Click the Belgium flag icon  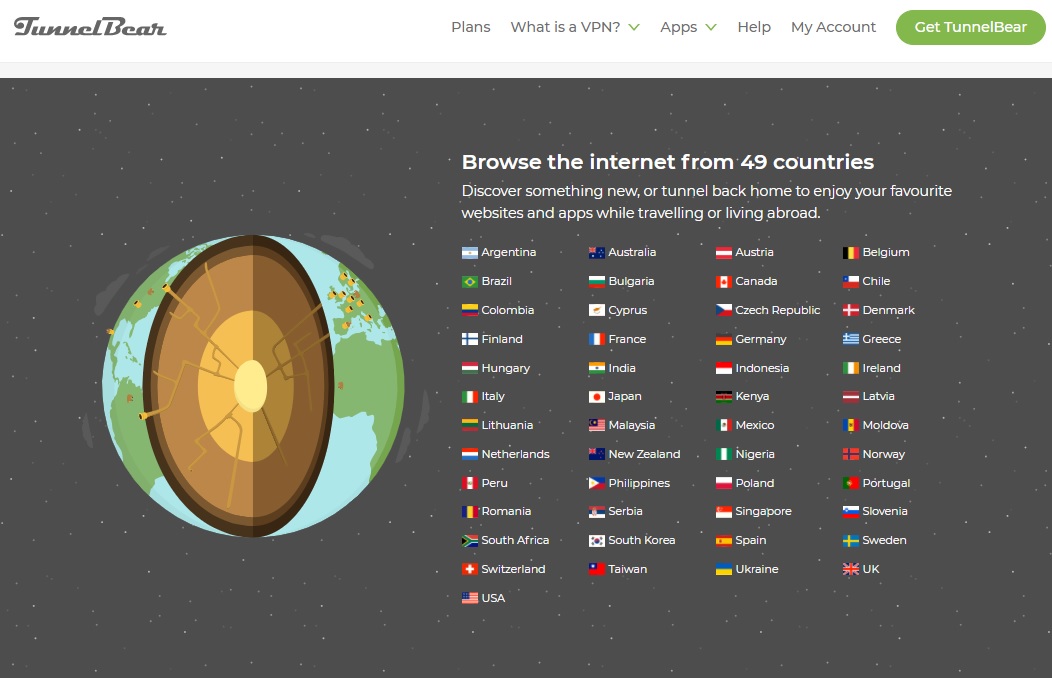851,253
